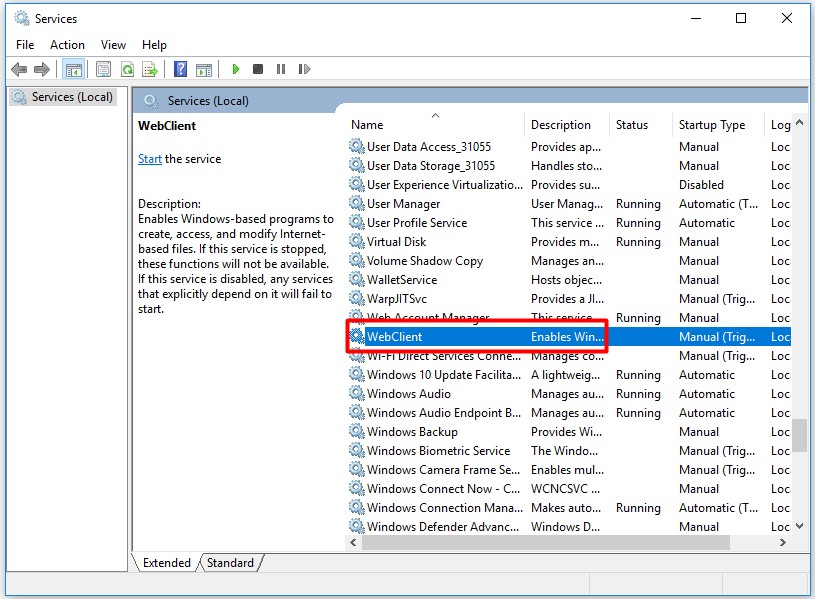Click the gear icon beside Volume Shadow Copy
This screenshot has width=815, height=599.
pos(357,261)
